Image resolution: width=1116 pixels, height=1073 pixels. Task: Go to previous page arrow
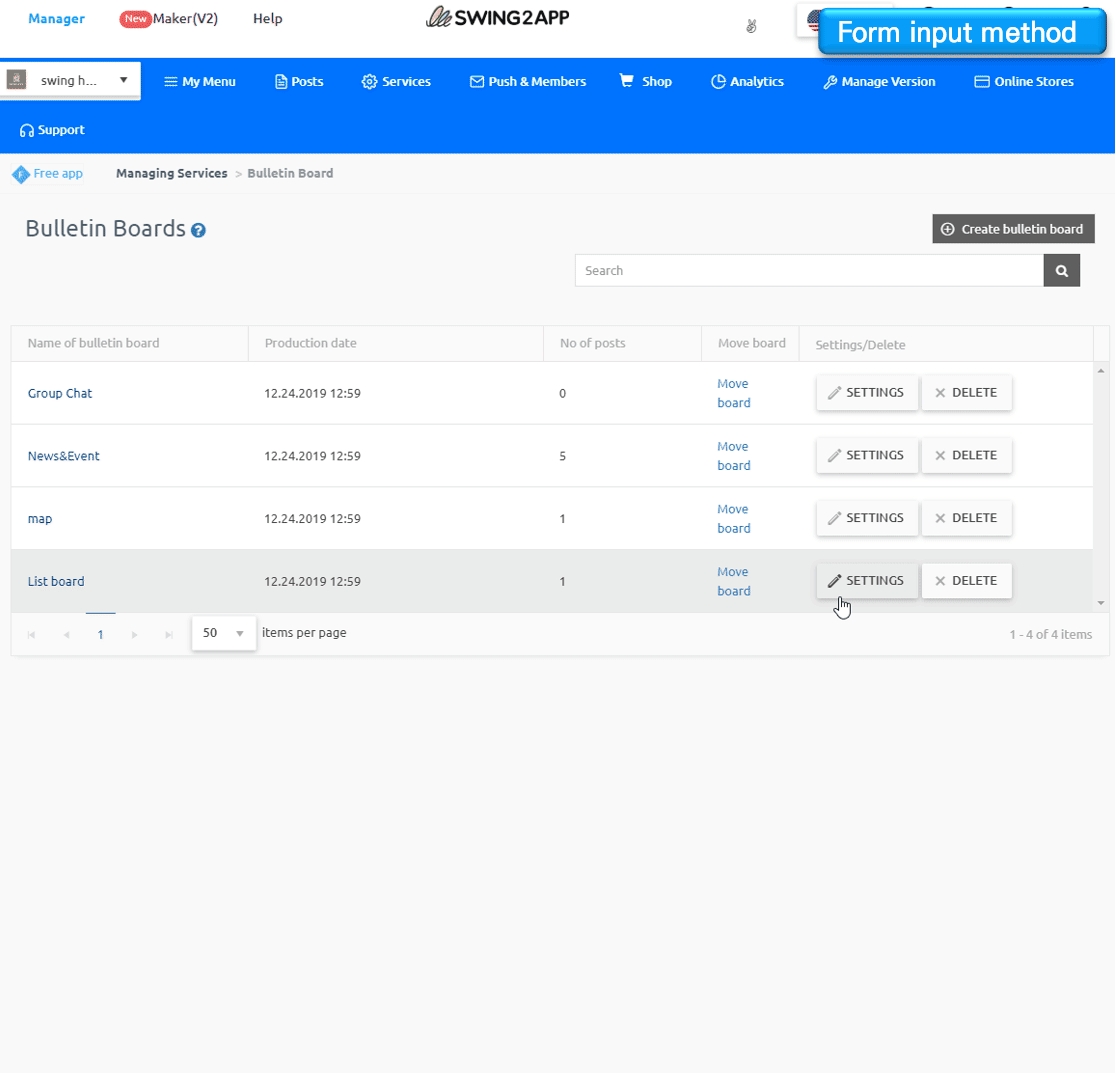pyautogui.click(x=66, y=635)
